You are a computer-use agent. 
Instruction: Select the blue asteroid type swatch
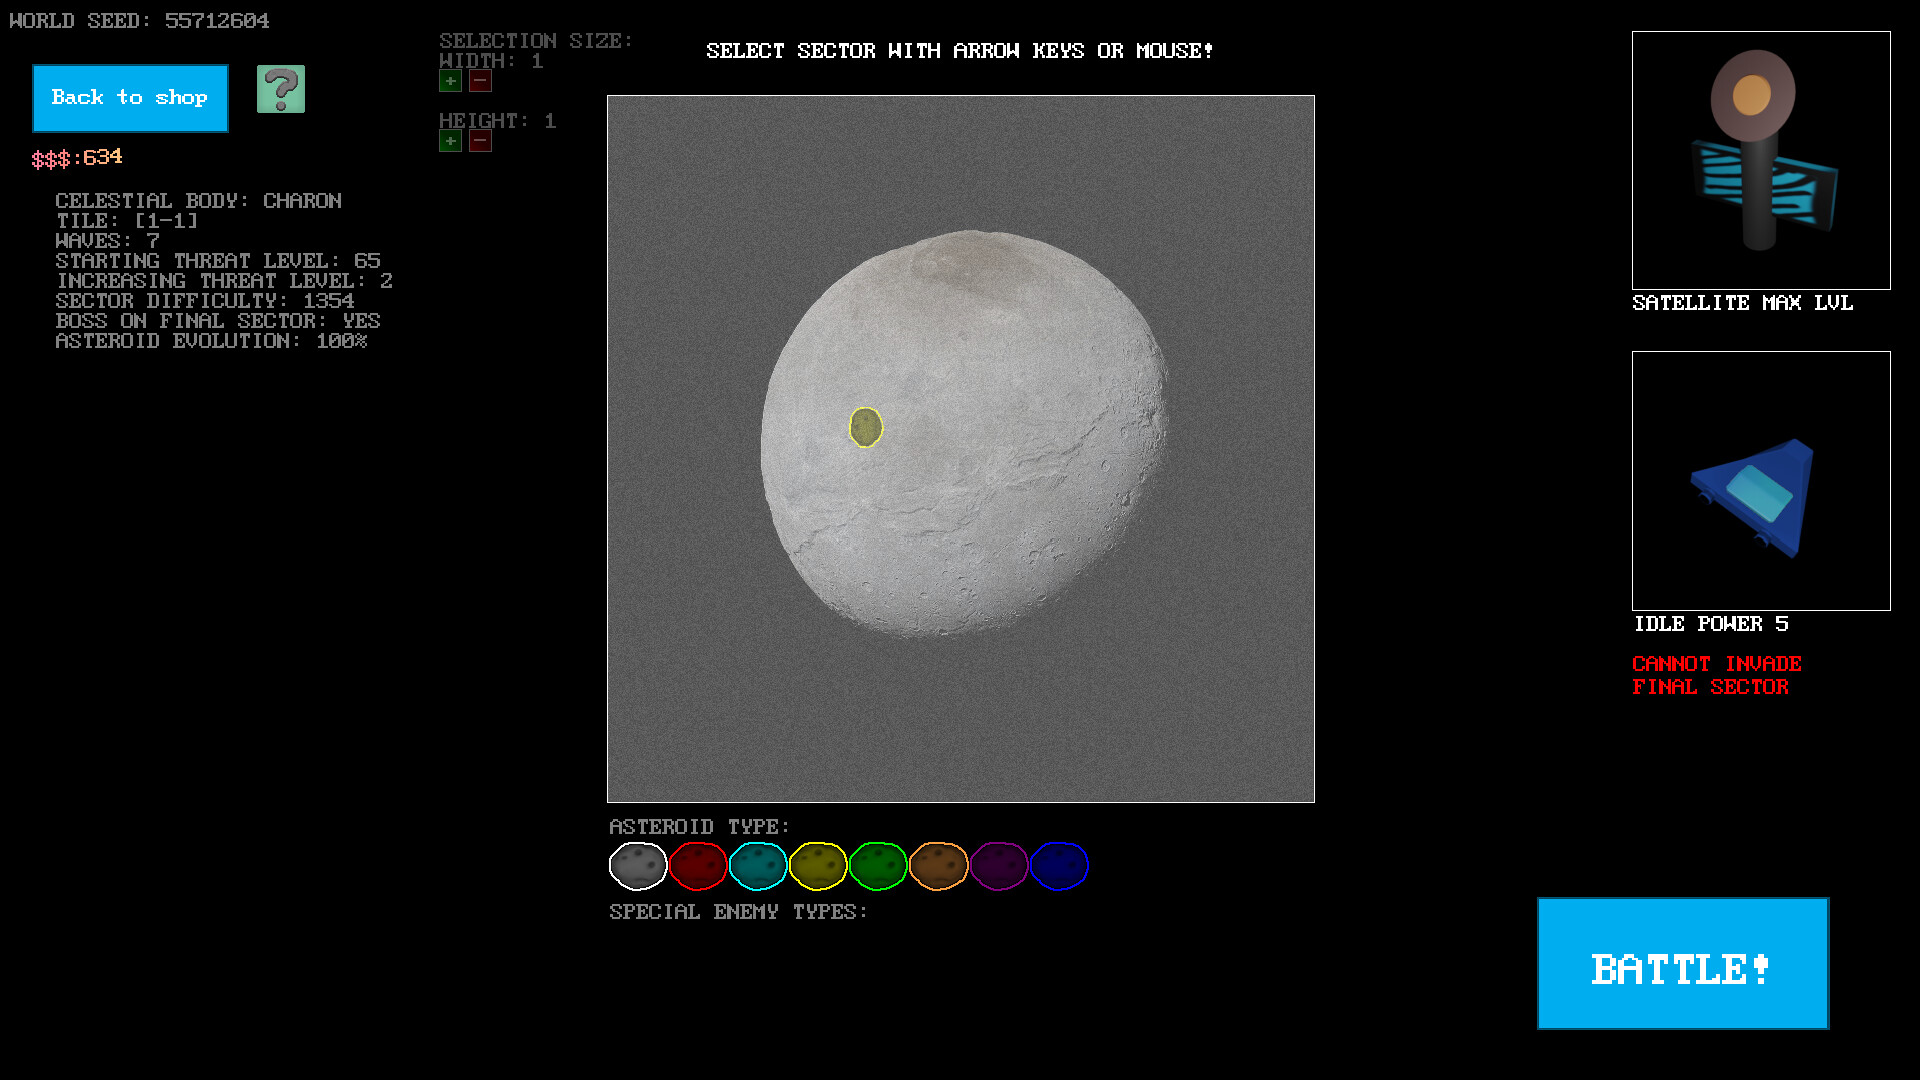1058,866
